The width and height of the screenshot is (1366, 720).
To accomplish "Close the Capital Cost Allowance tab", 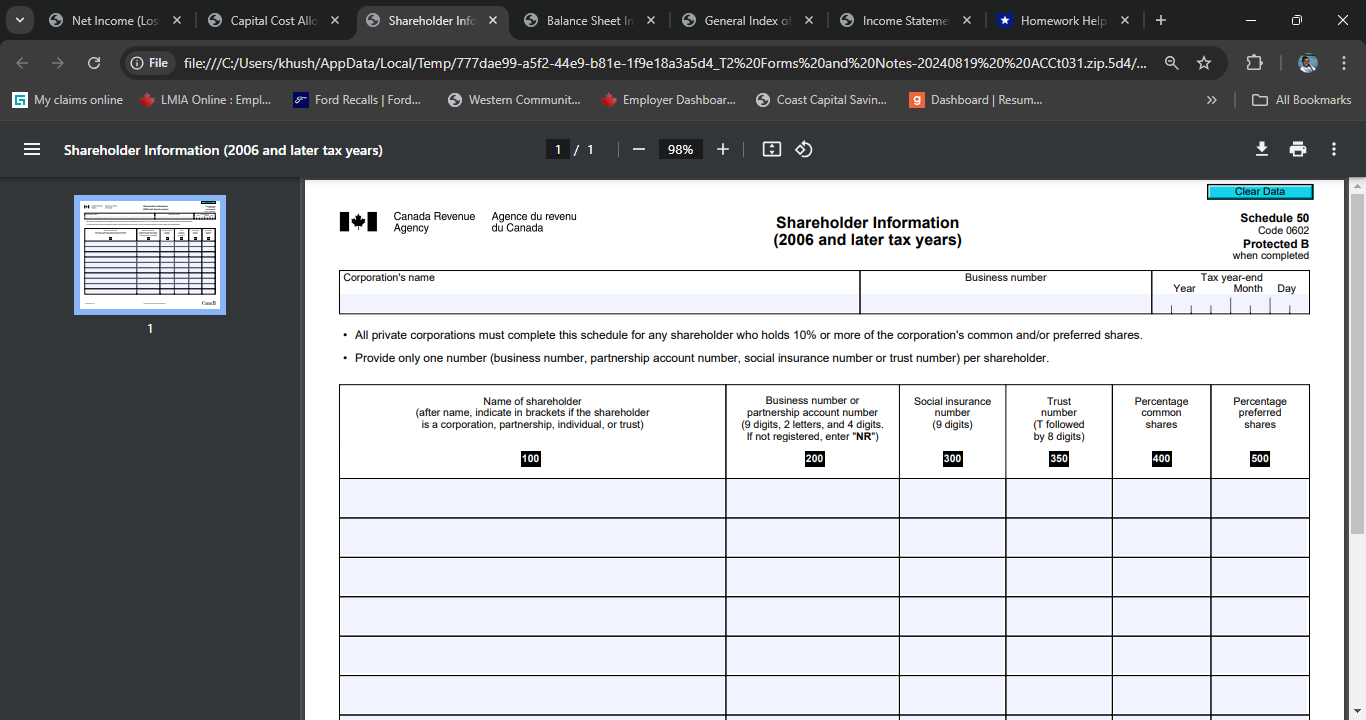I will (x=335, y=20).
